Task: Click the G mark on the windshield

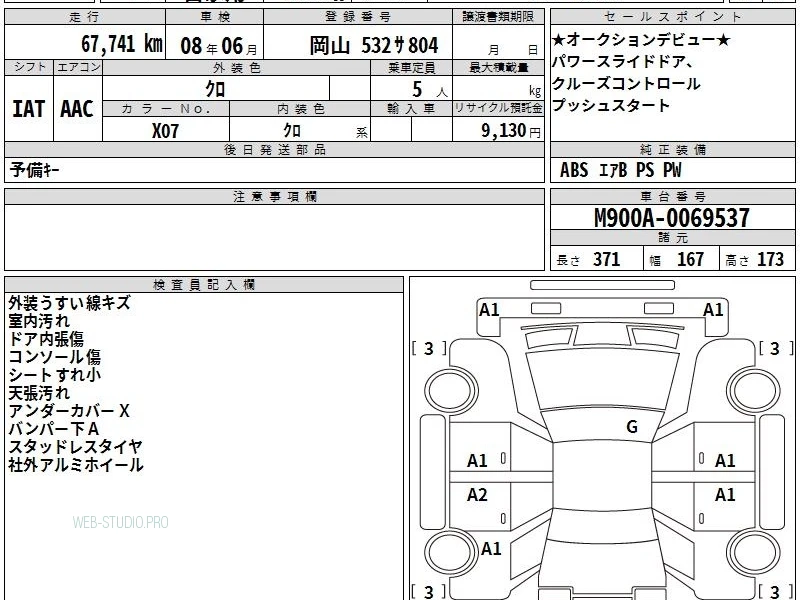Action: (632, 427)
